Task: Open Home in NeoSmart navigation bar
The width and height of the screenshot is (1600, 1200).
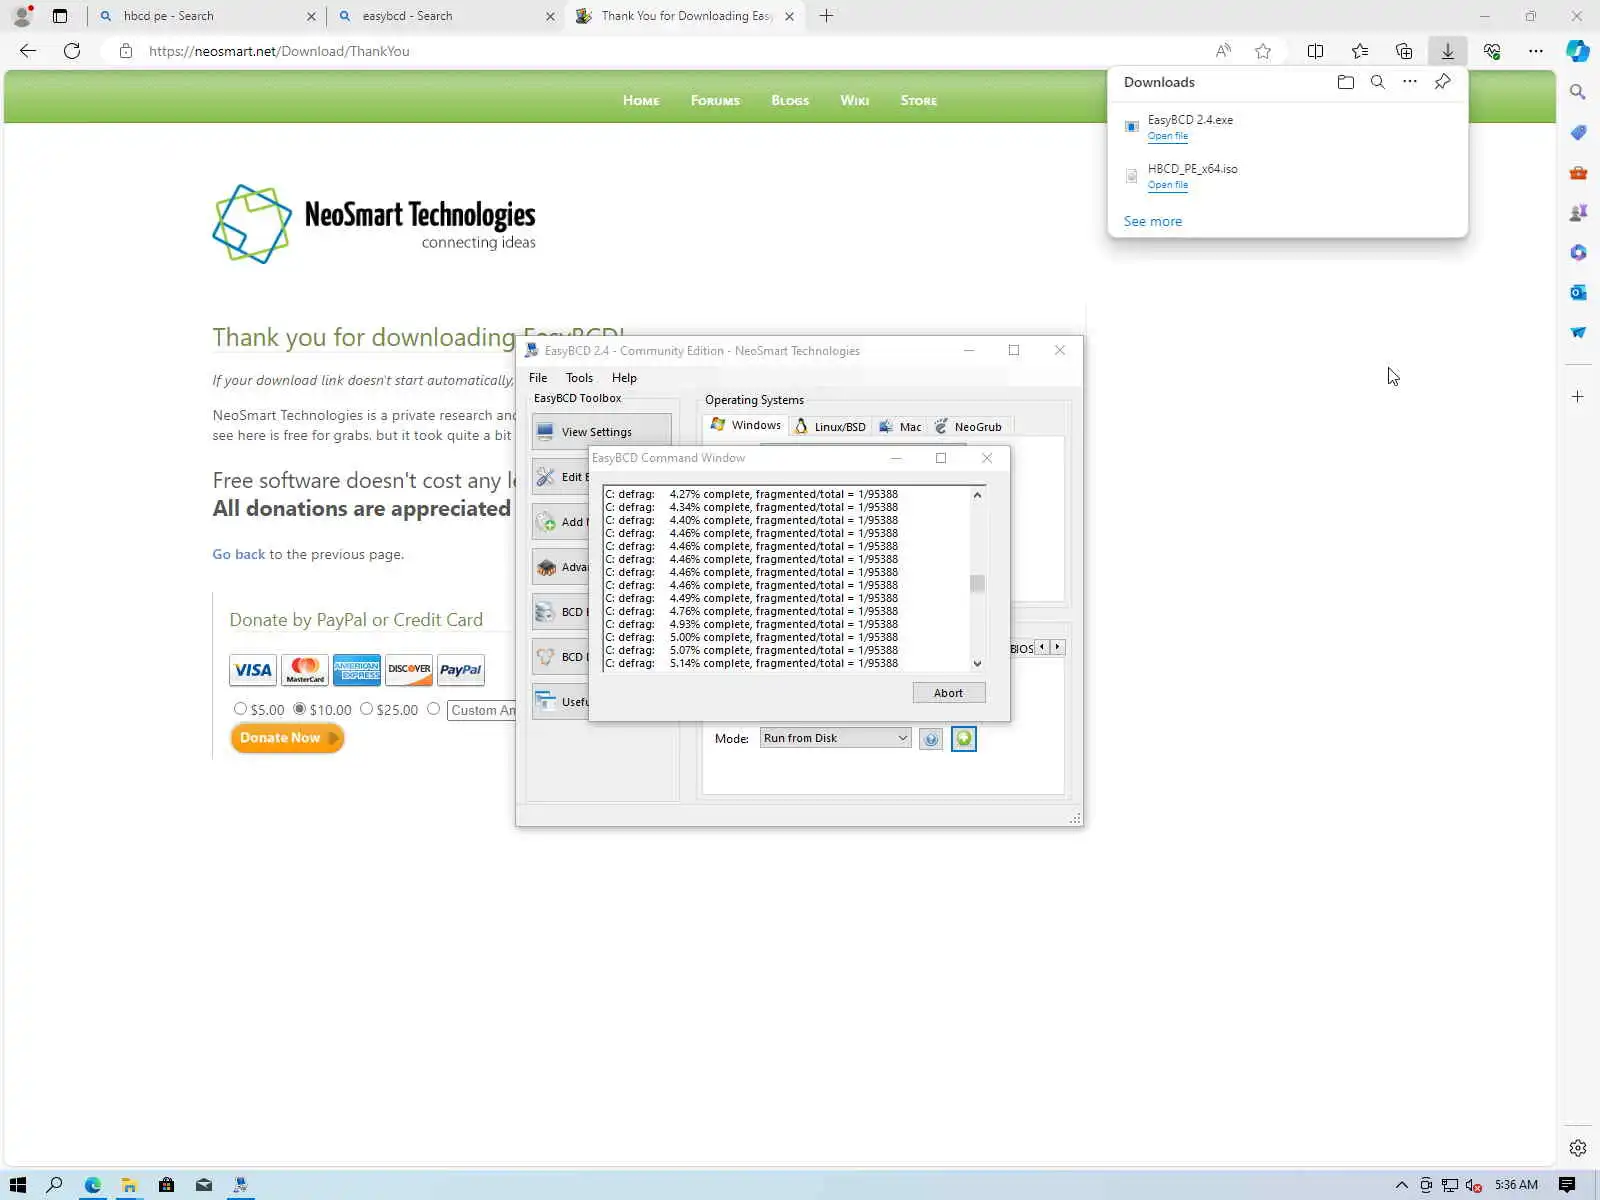Action: [x=641, y=100]
